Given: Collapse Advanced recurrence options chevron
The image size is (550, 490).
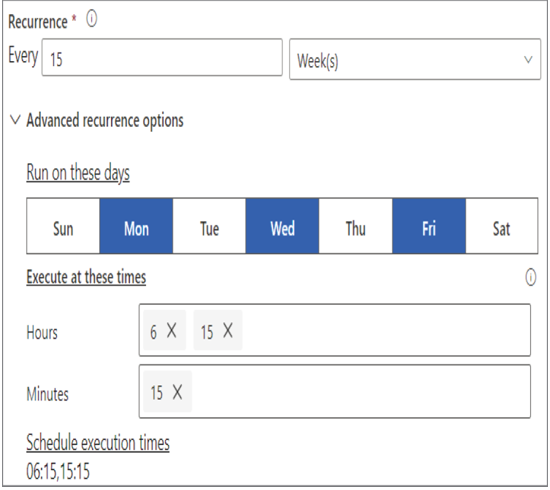Looking at the screenshot, I should [x=15, y=120].
